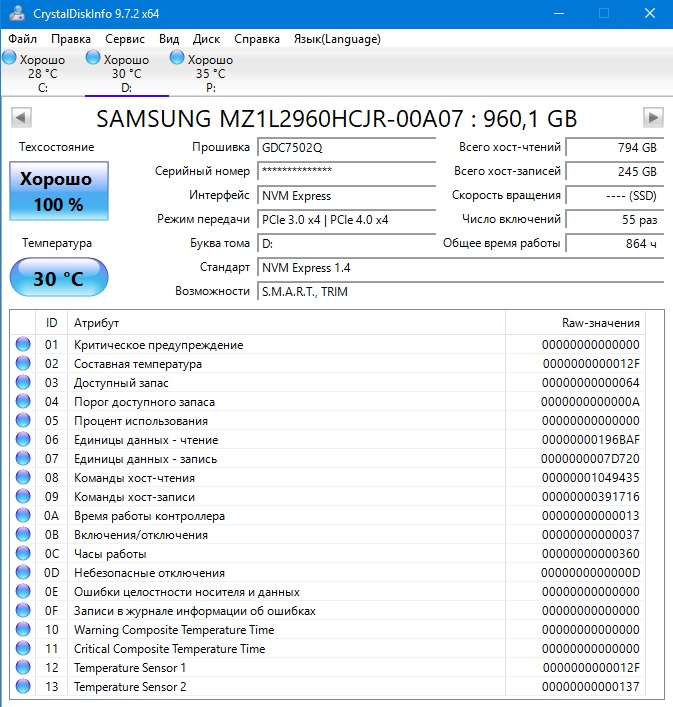The height and width of the screenshot is (707, 673).
Task: Click the total host reads value 794 GB
Action: coord(615,147)
